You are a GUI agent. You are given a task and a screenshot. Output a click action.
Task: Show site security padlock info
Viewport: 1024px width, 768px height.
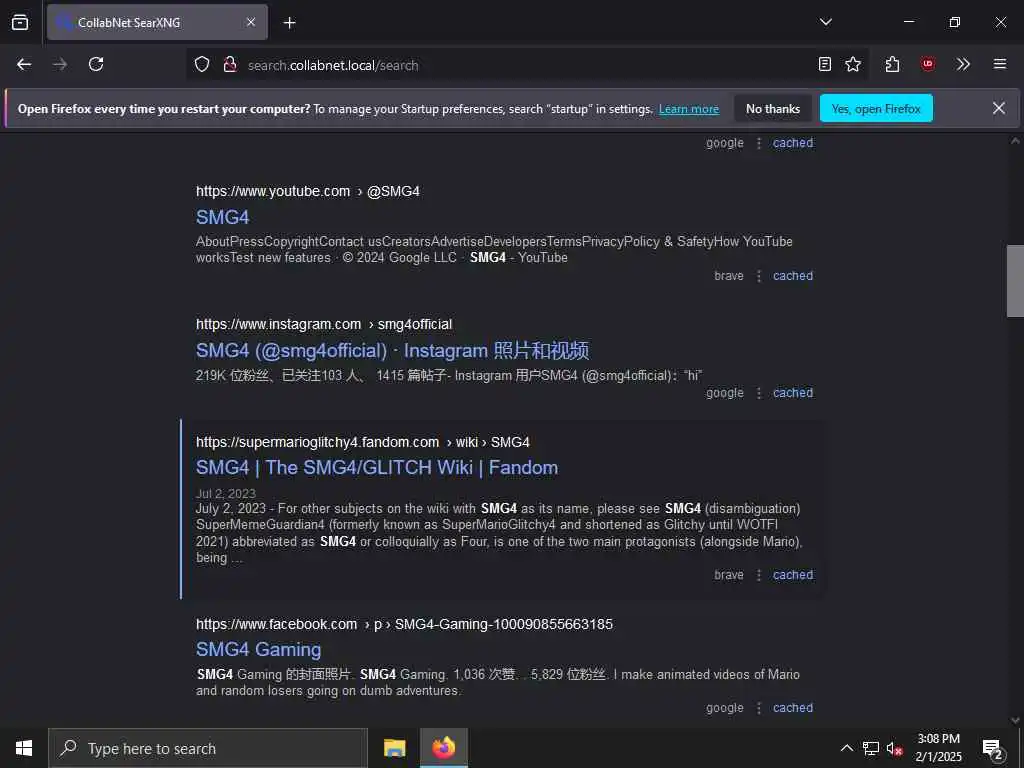(229, 64)
